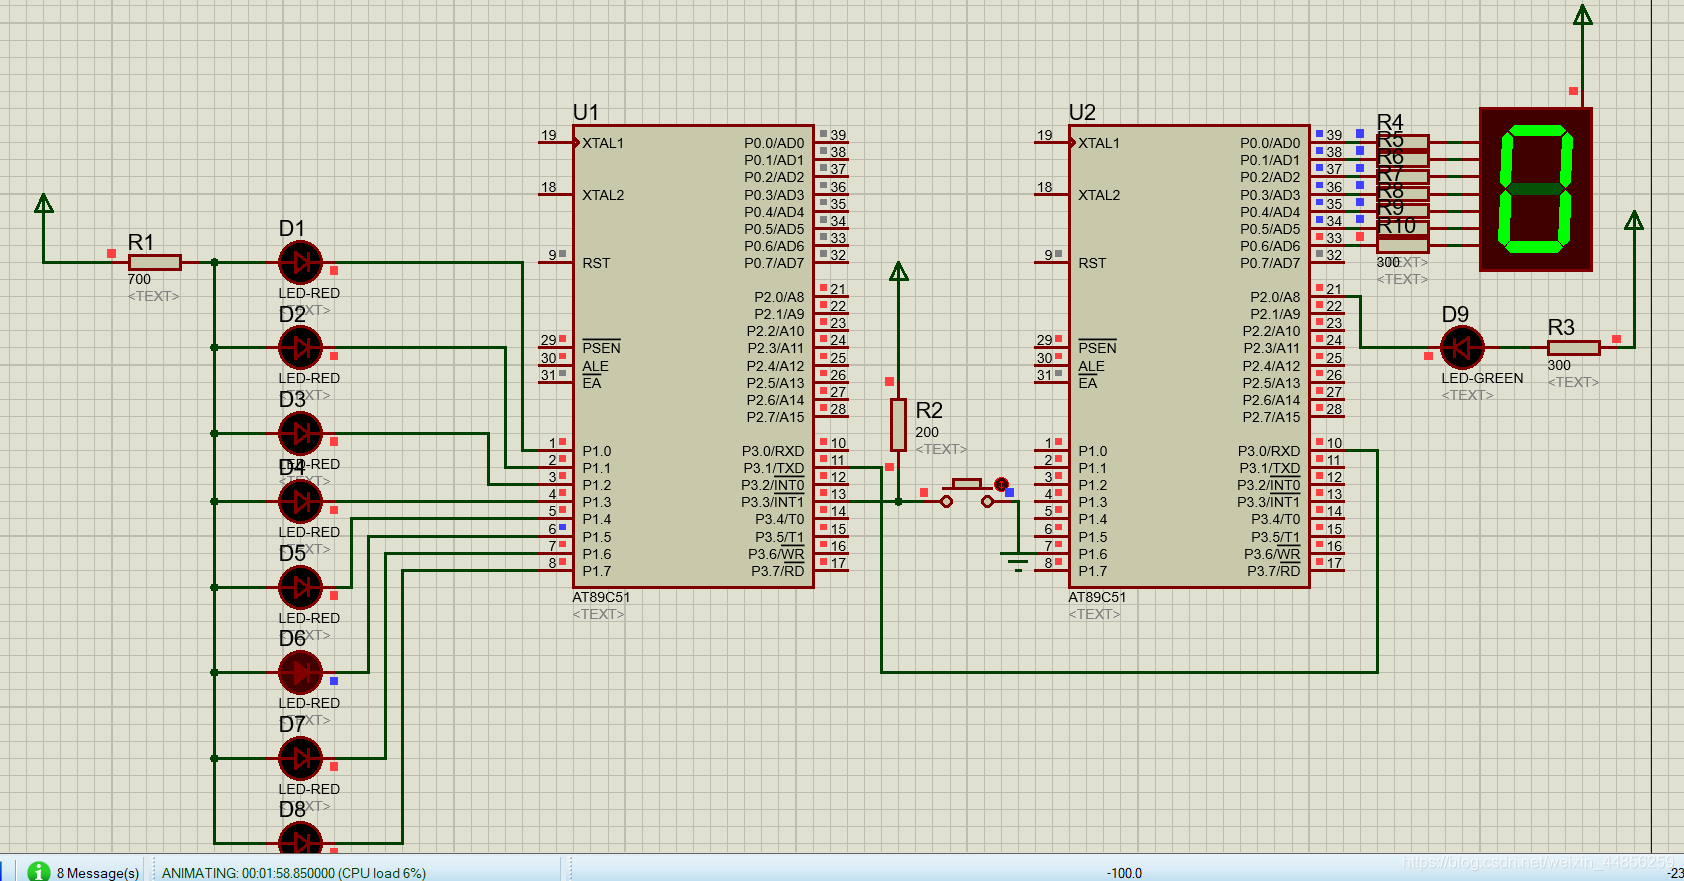The height and width of the screenshot is (881, 1684).
Task: Click the R1 700 ohm resistor
Action: coord(155,262)
